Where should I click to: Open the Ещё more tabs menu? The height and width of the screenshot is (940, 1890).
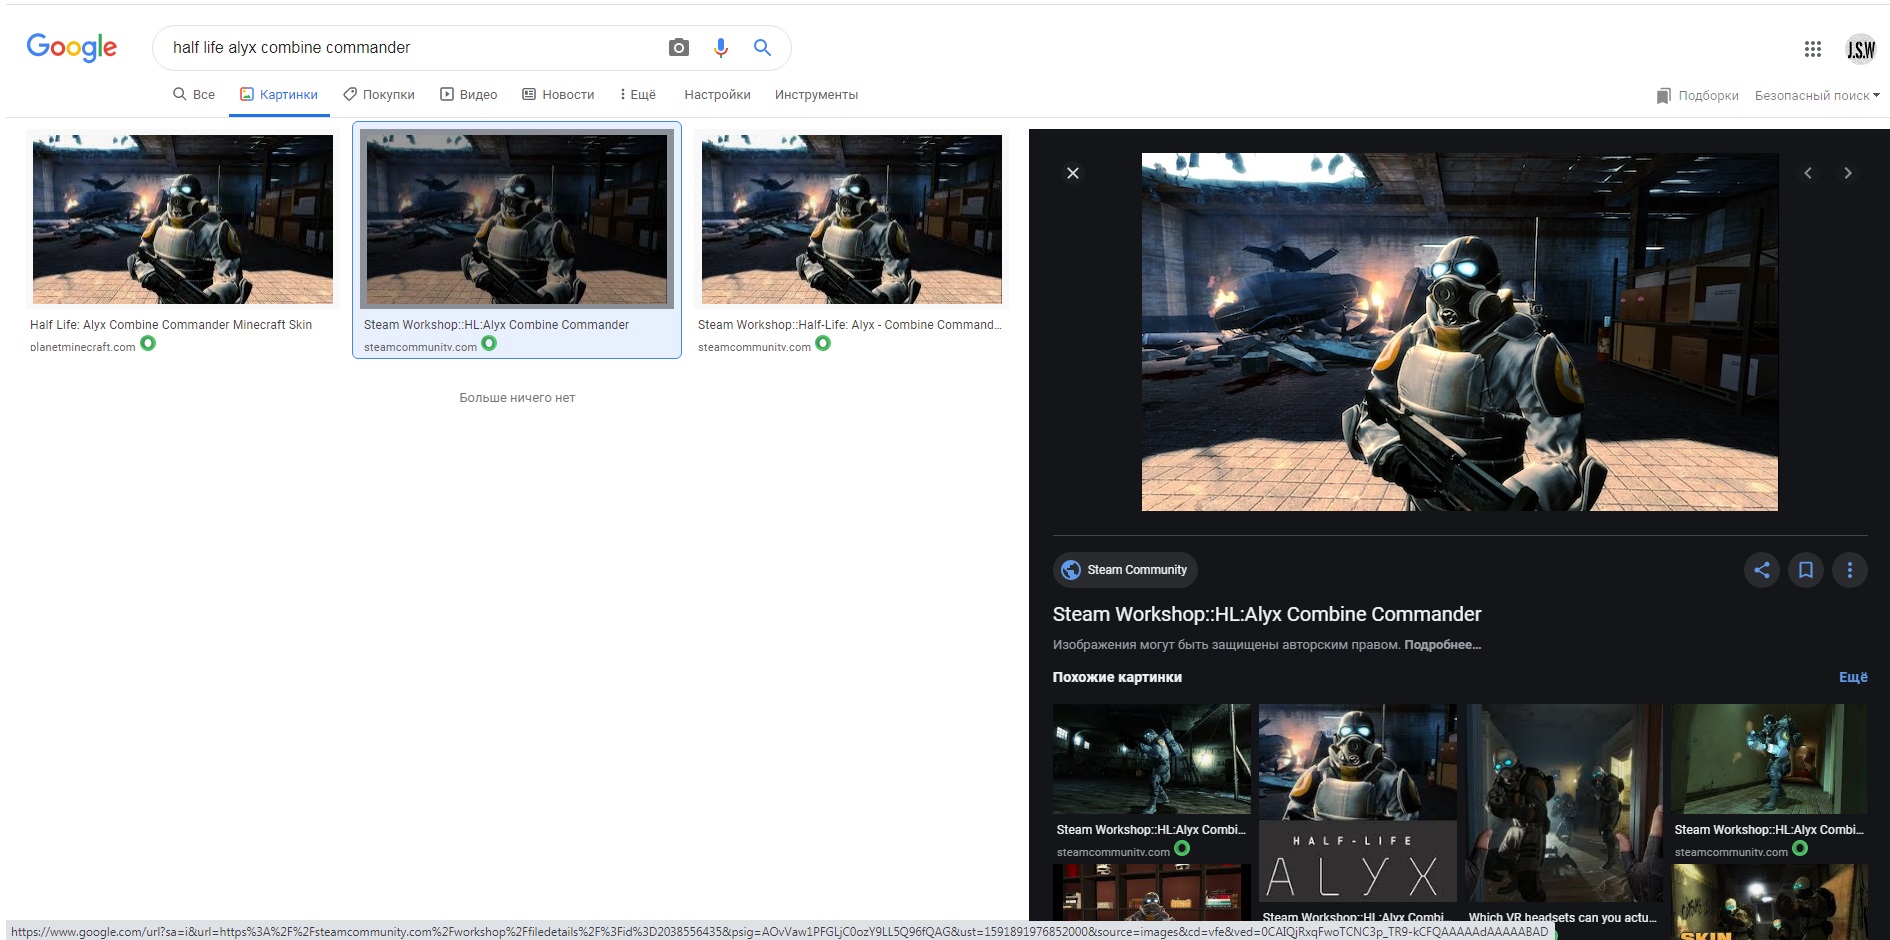point(637,95)
